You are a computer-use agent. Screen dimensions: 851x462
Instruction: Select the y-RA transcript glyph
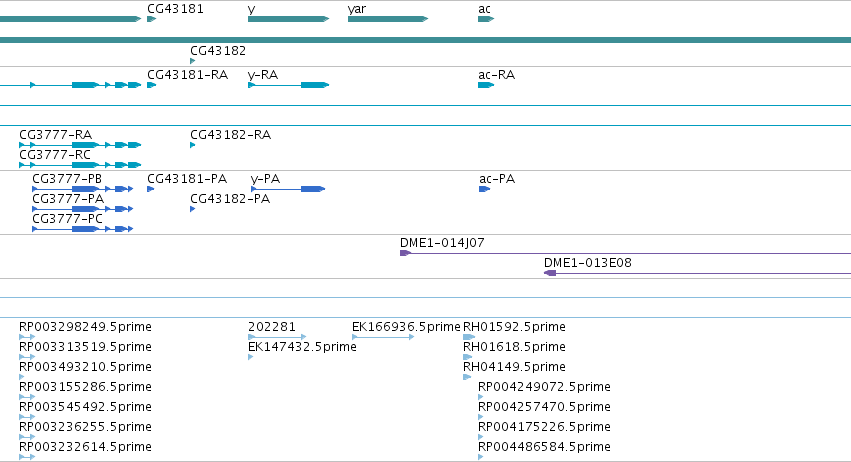[x=289, y=85]
